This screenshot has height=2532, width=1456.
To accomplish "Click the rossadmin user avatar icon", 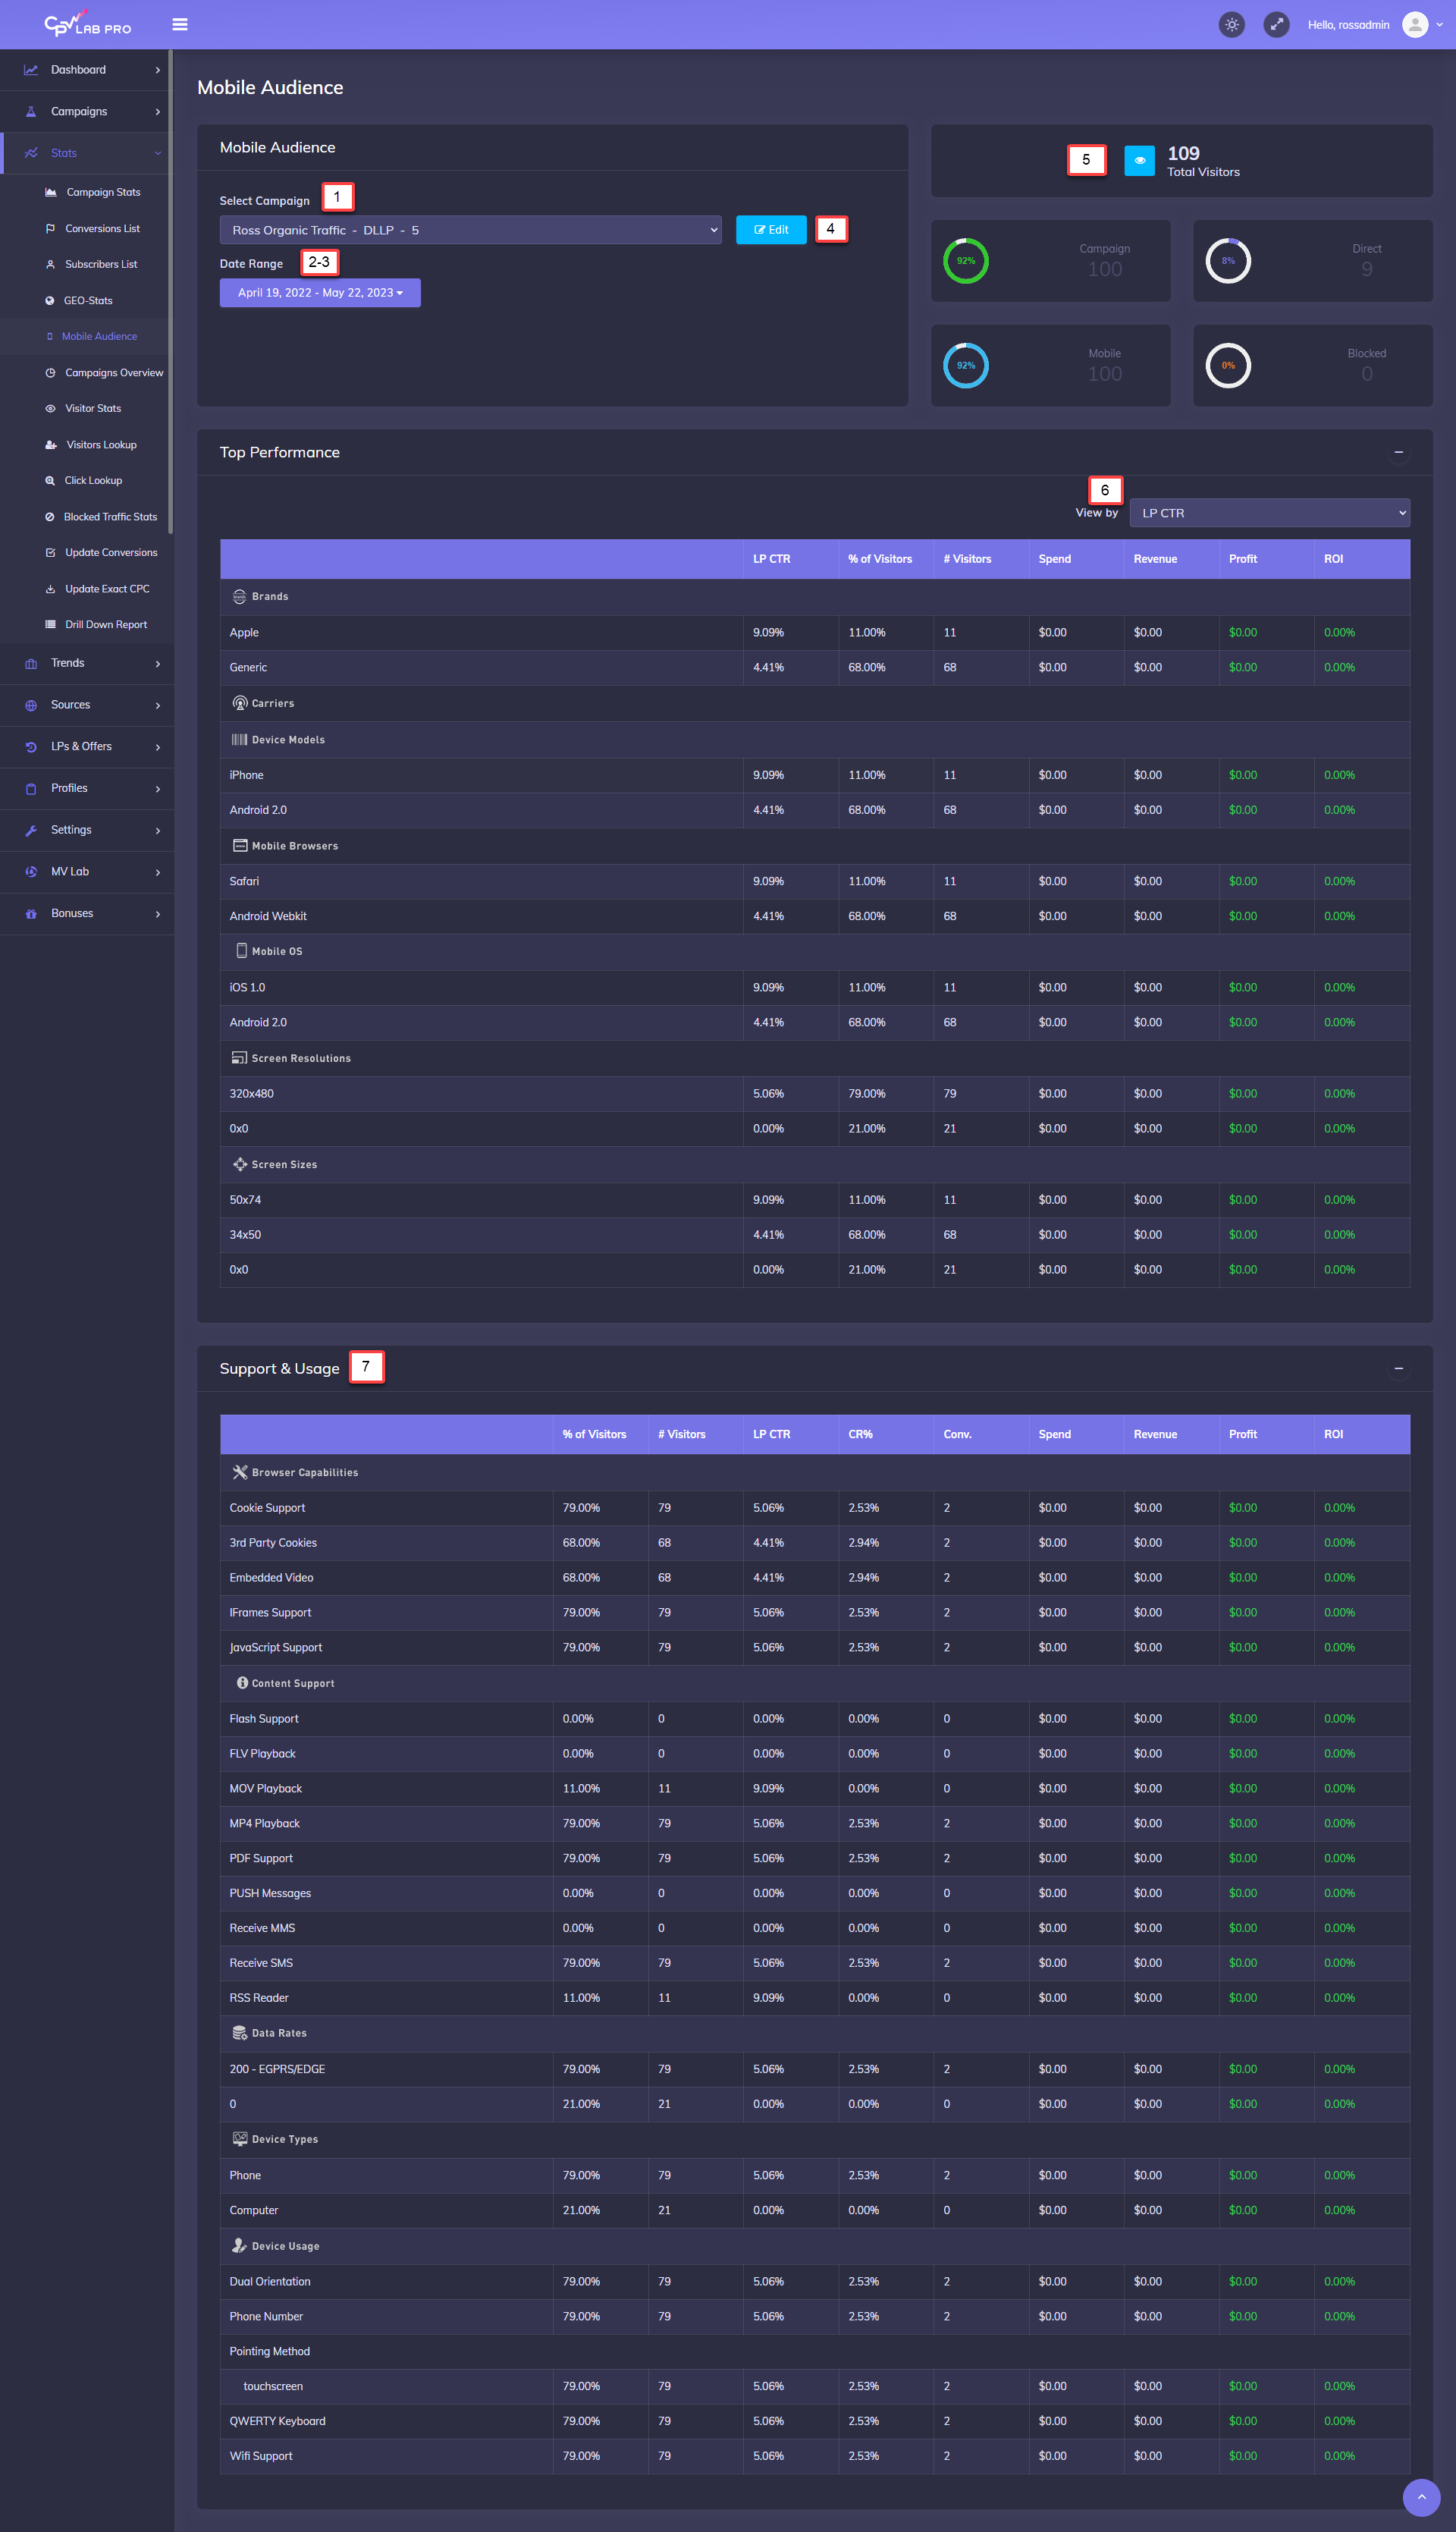I will [1414, 25].
